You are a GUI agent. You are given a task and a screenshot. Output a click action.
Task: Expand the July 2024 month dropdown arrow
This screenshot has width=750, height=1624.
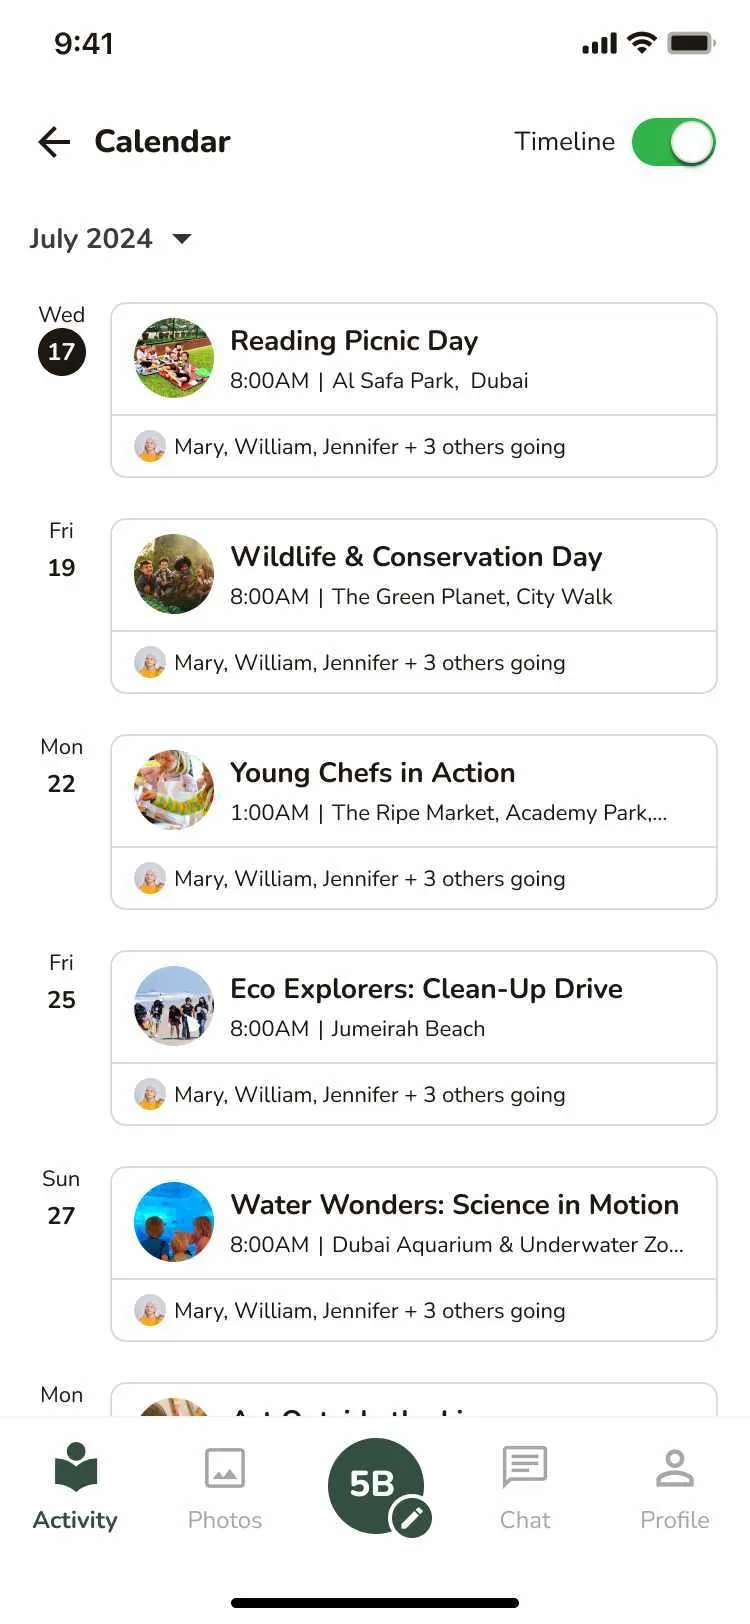182,238
